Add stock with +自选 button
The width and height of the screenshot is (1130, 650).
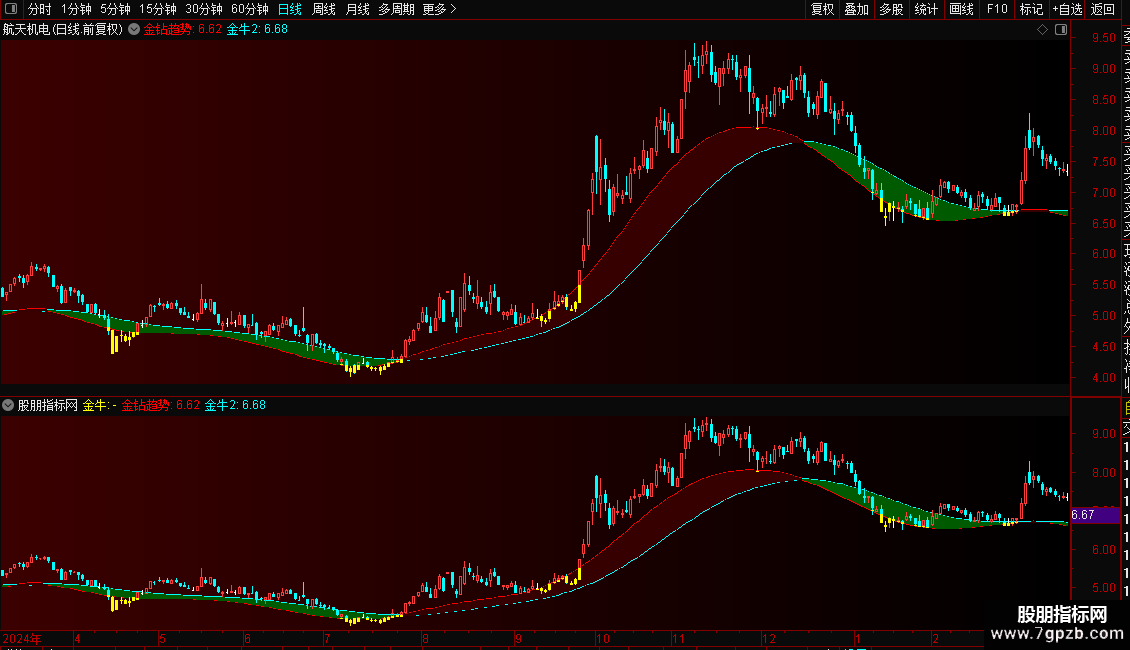1067,9
